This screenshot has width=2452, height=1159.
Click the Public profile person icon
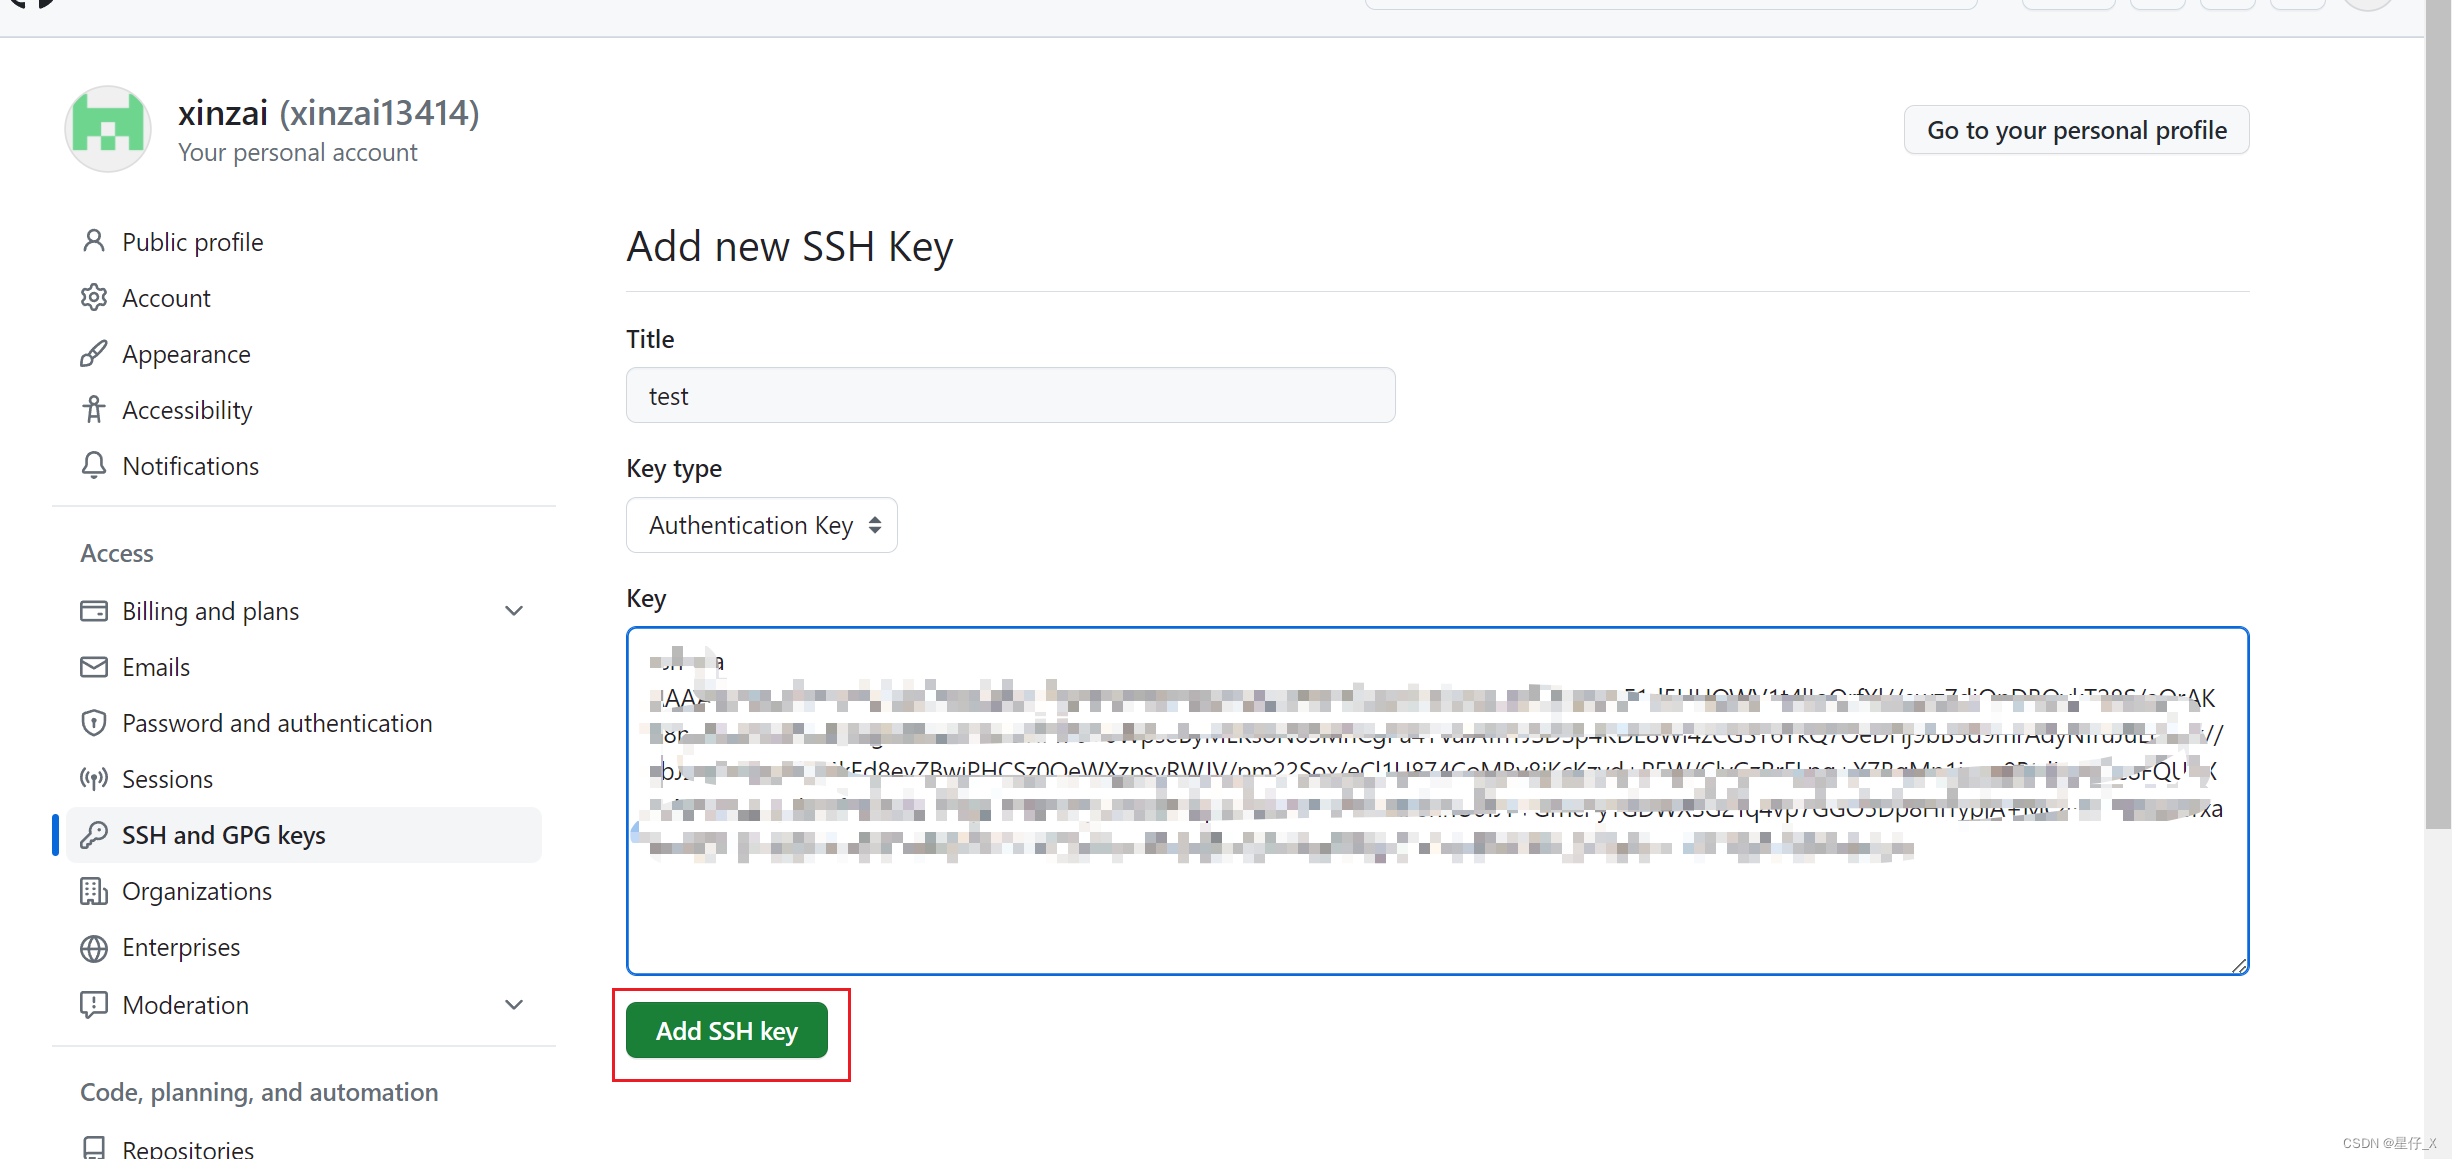click(x=94, y=242)
